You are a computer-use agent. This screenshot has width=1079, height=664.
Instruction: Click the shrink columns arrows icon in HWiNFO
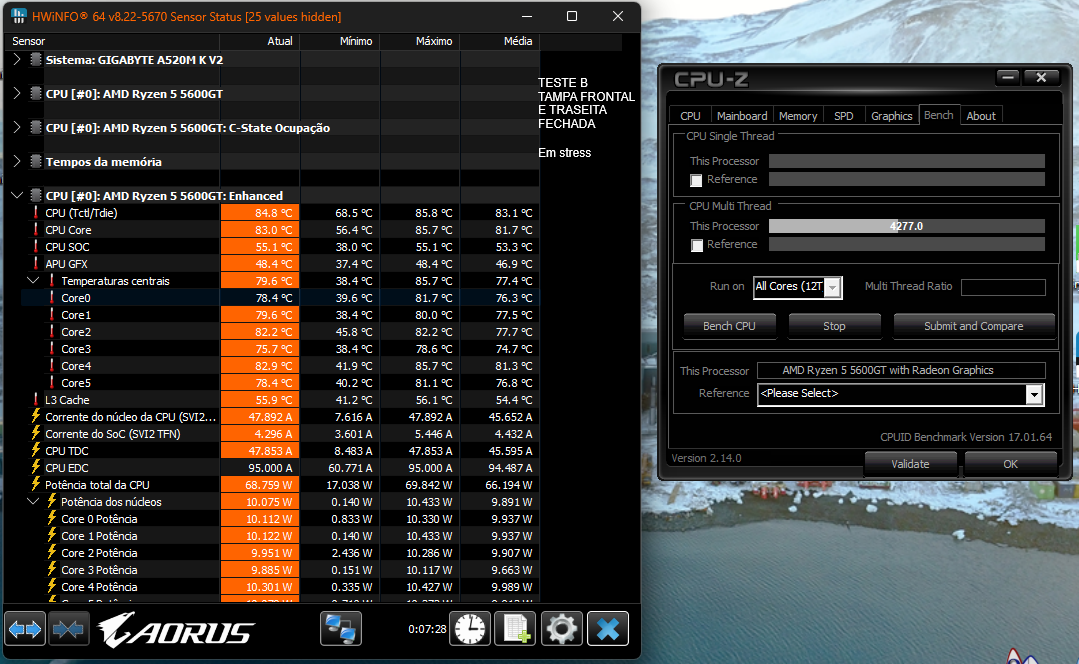(x=68, y=629)
